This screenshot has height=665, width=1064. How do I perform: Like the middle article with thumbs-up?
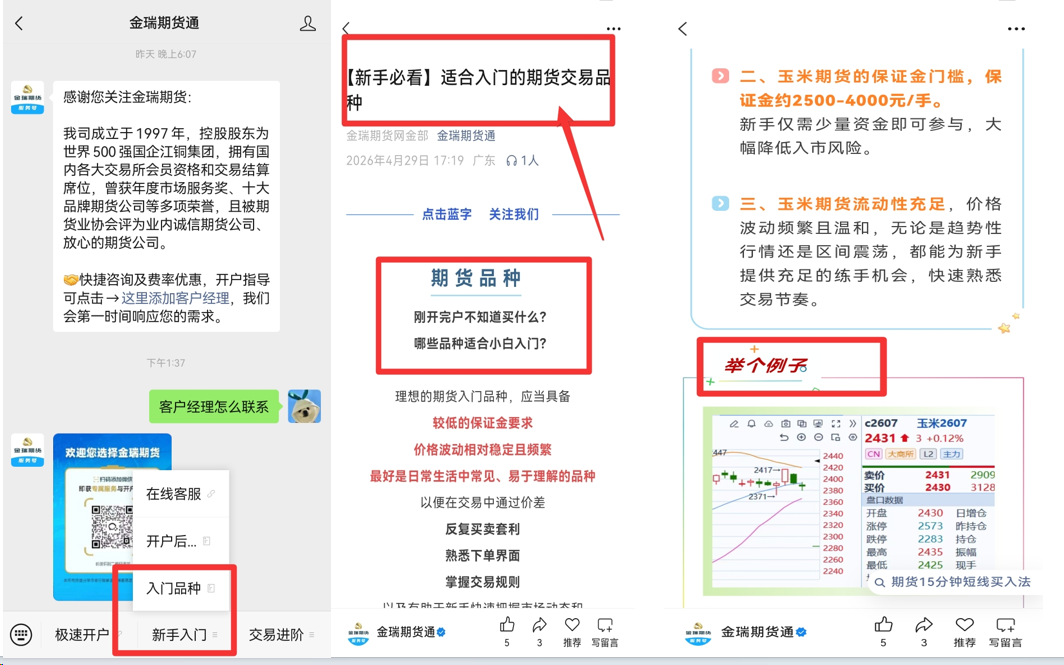pos(507,624)
